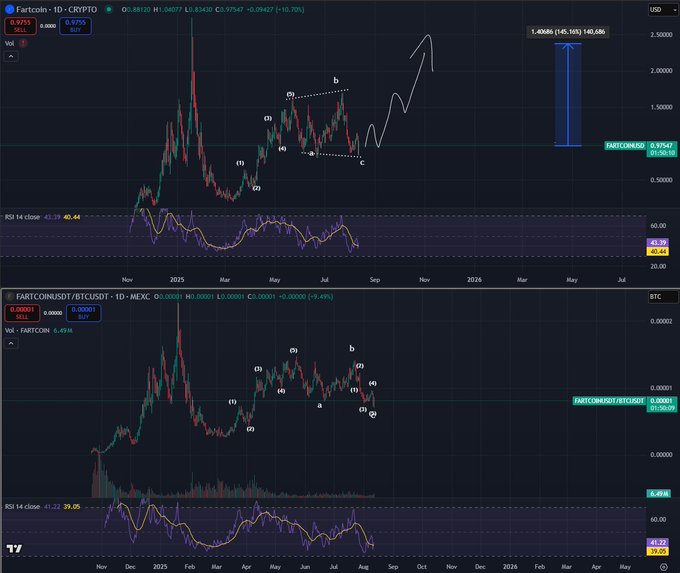Click the green market status dot
680x573 pixels.
click(109, 9)
